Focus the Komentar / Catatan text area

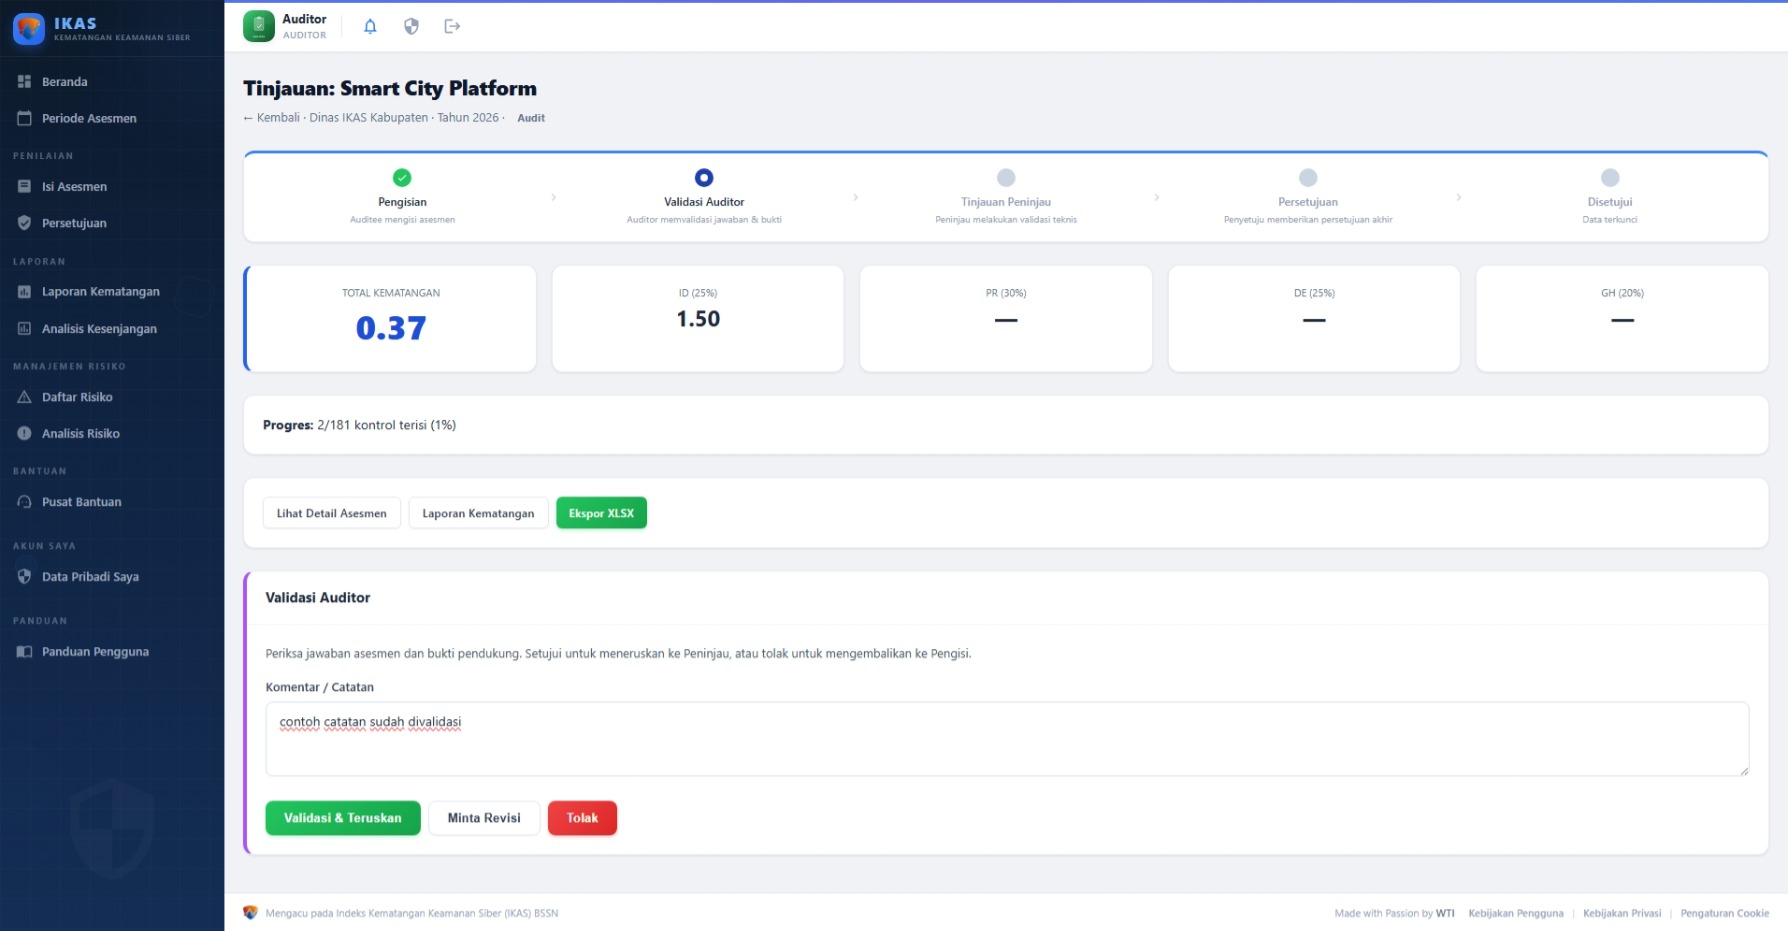pyautogui.click(x=1006, y=739)
